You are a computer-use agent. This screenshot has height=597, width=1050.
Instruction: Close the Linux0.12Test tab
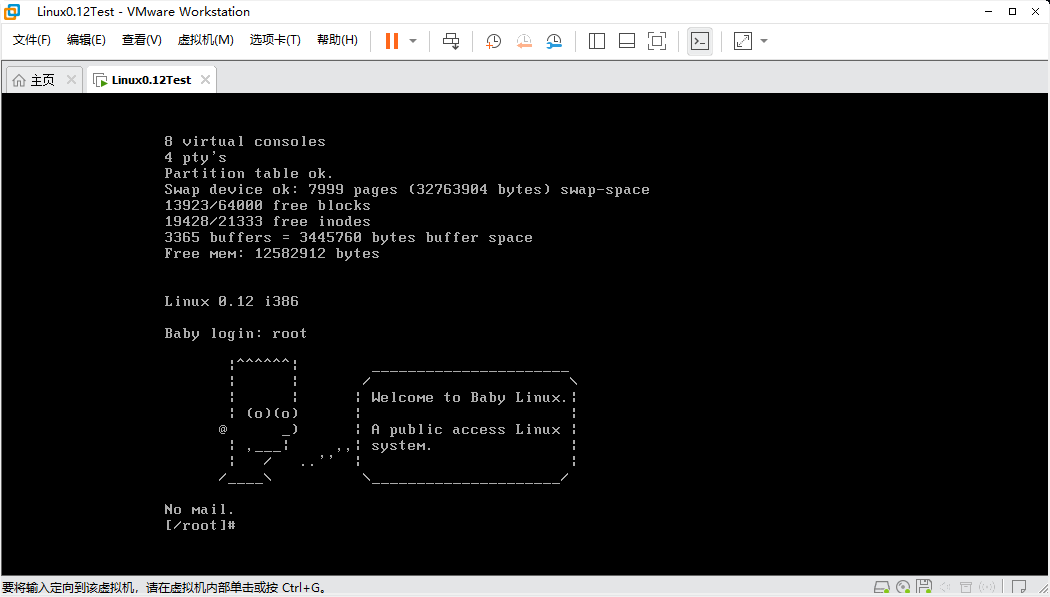[204, 80]
